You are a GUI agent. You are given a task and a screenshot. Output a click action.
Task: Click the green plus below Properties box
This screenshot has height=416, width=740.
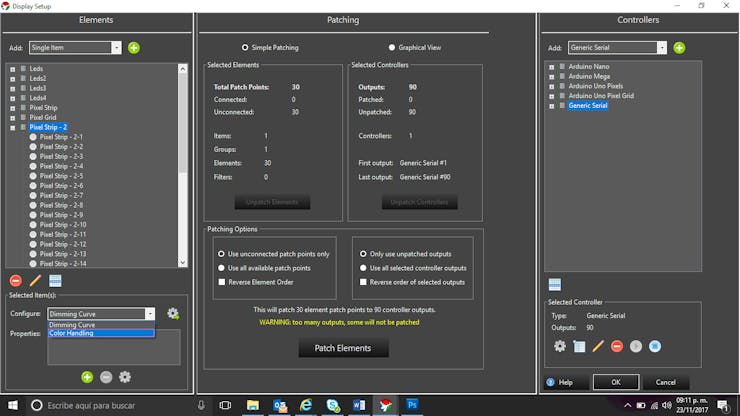[x=87, y=377]
